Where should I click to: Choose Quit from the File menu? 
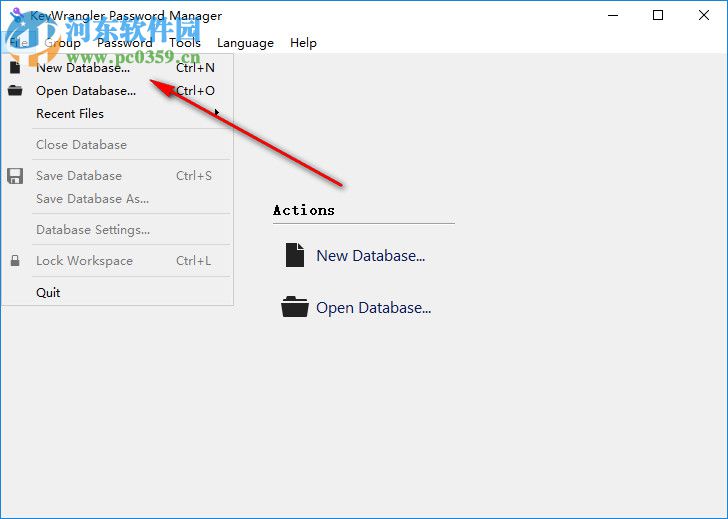point(117,292)
